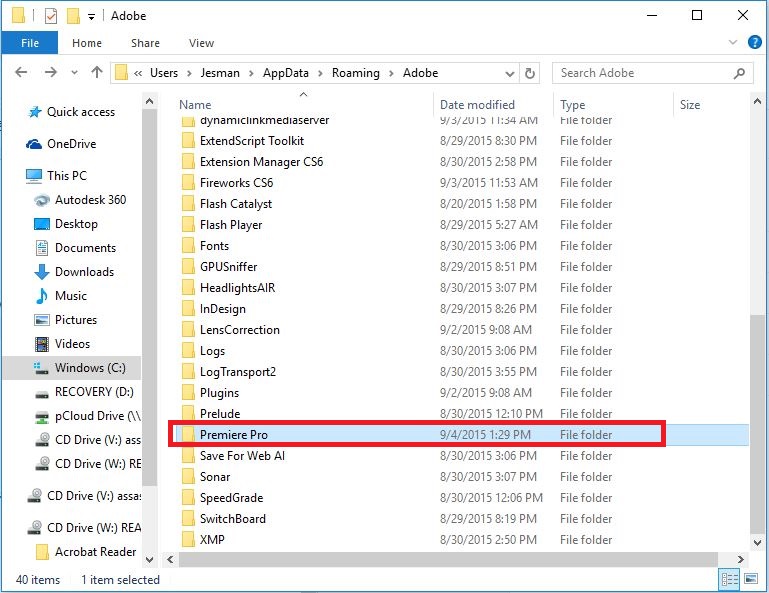The width and height of the screenshot is (769, 593).
Task: Select the ExtendScript Toolkit folder icon
Action: click(x=188, y=141)
